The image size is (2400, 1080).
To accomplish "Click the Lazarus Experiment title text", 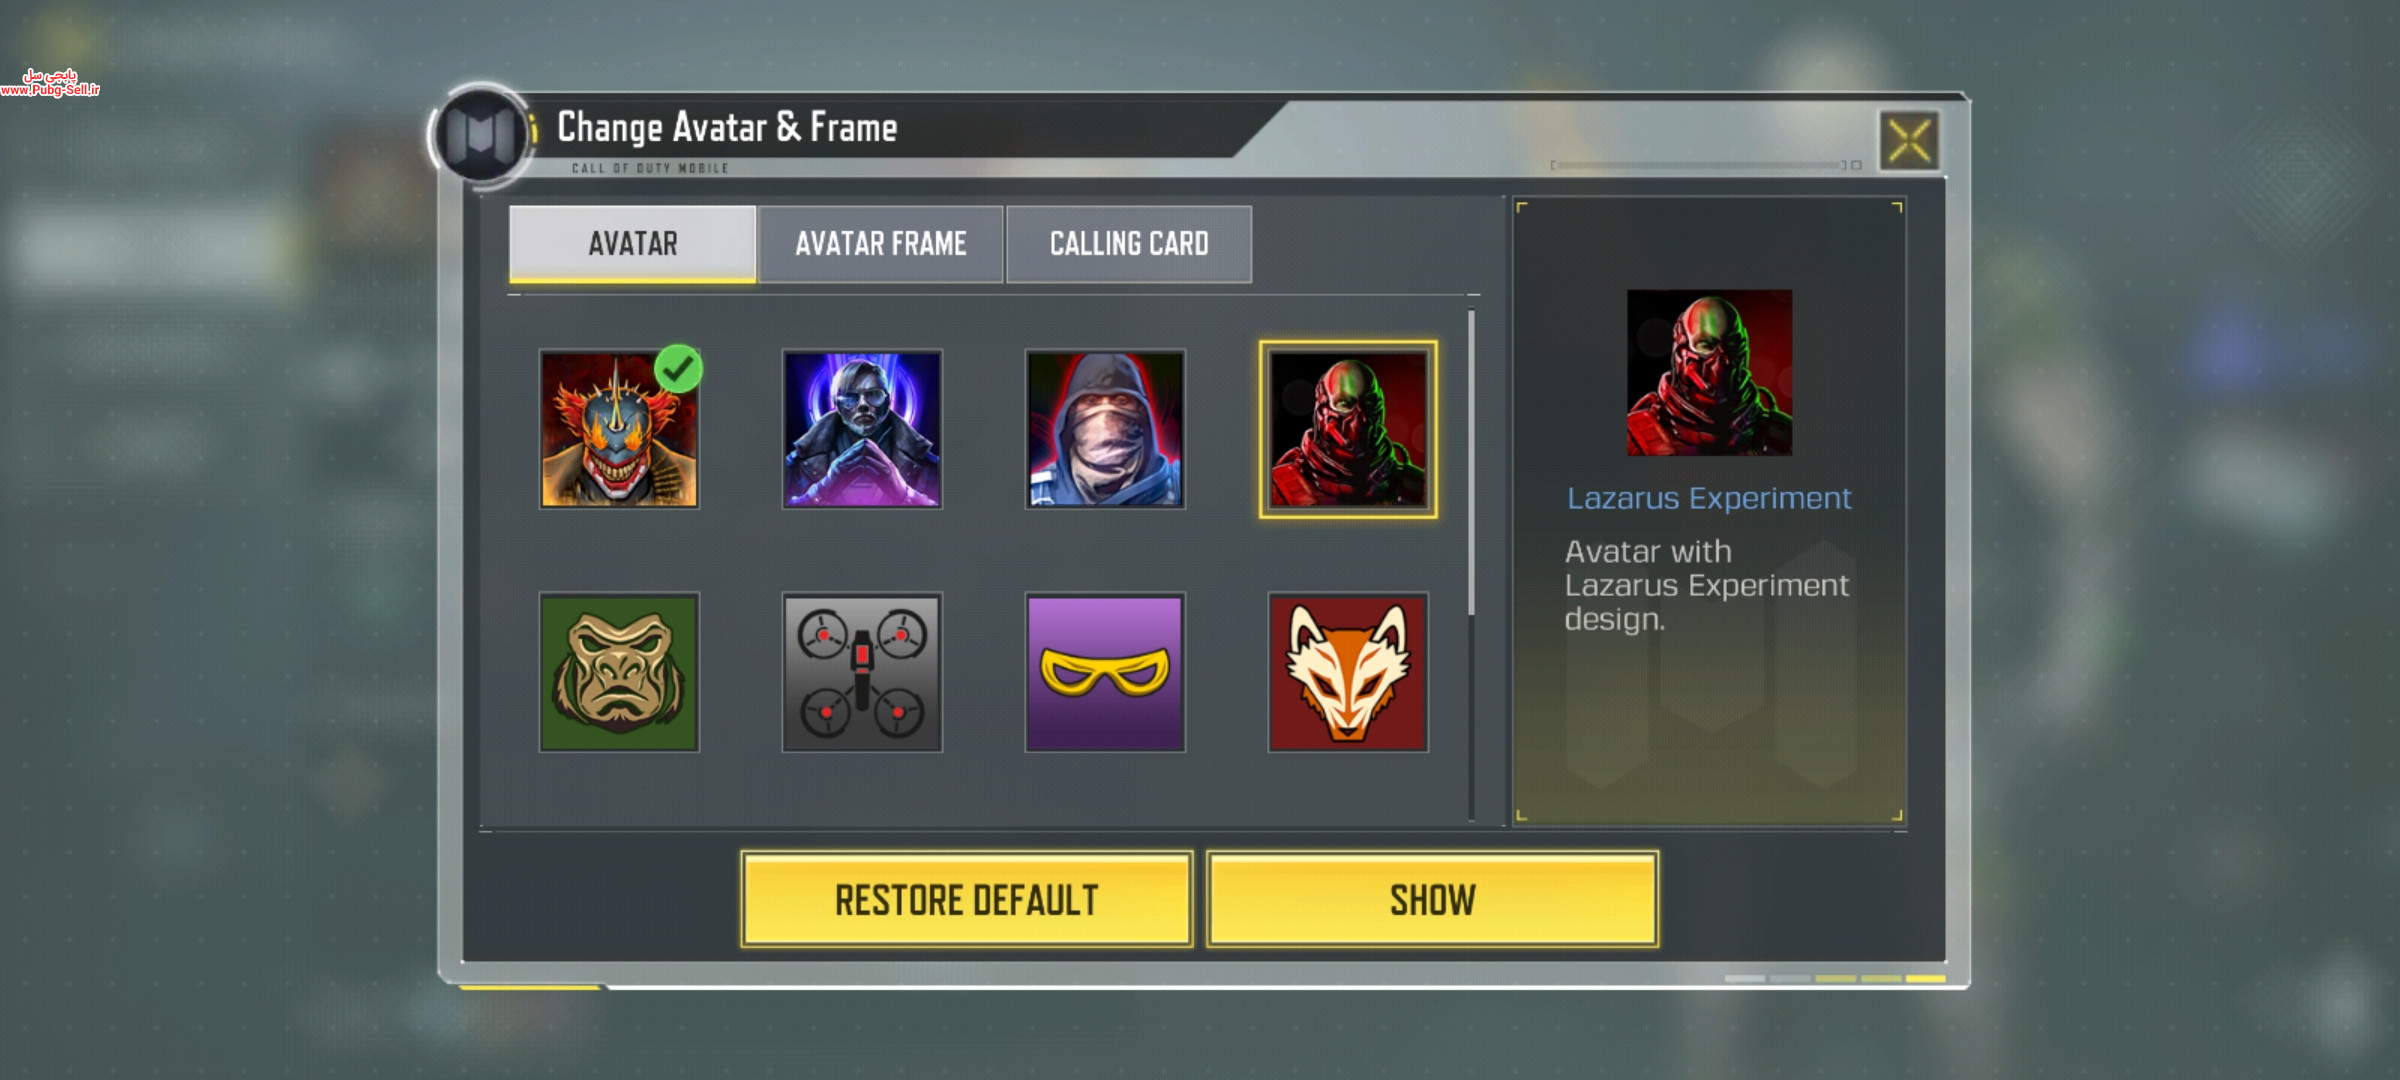I will coord(1709,498).
